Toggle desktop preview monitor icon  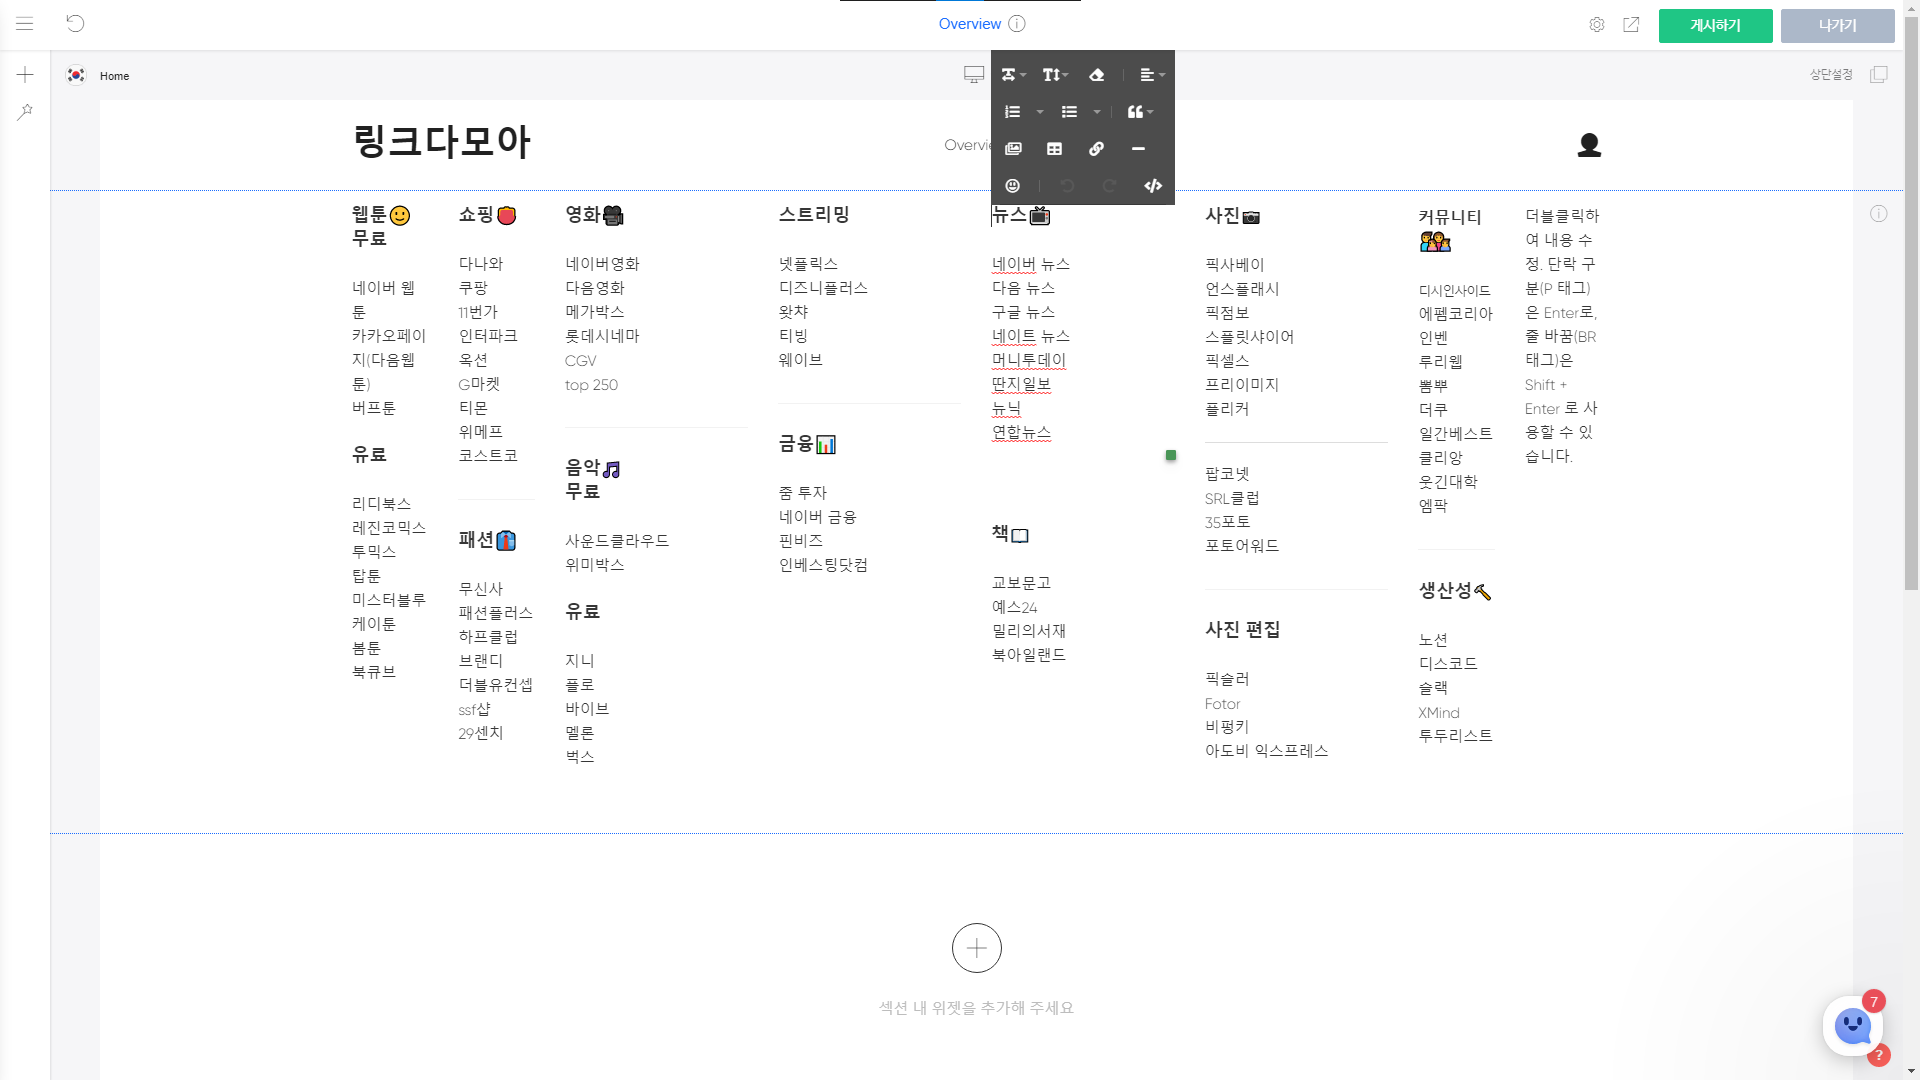(973, 75)
